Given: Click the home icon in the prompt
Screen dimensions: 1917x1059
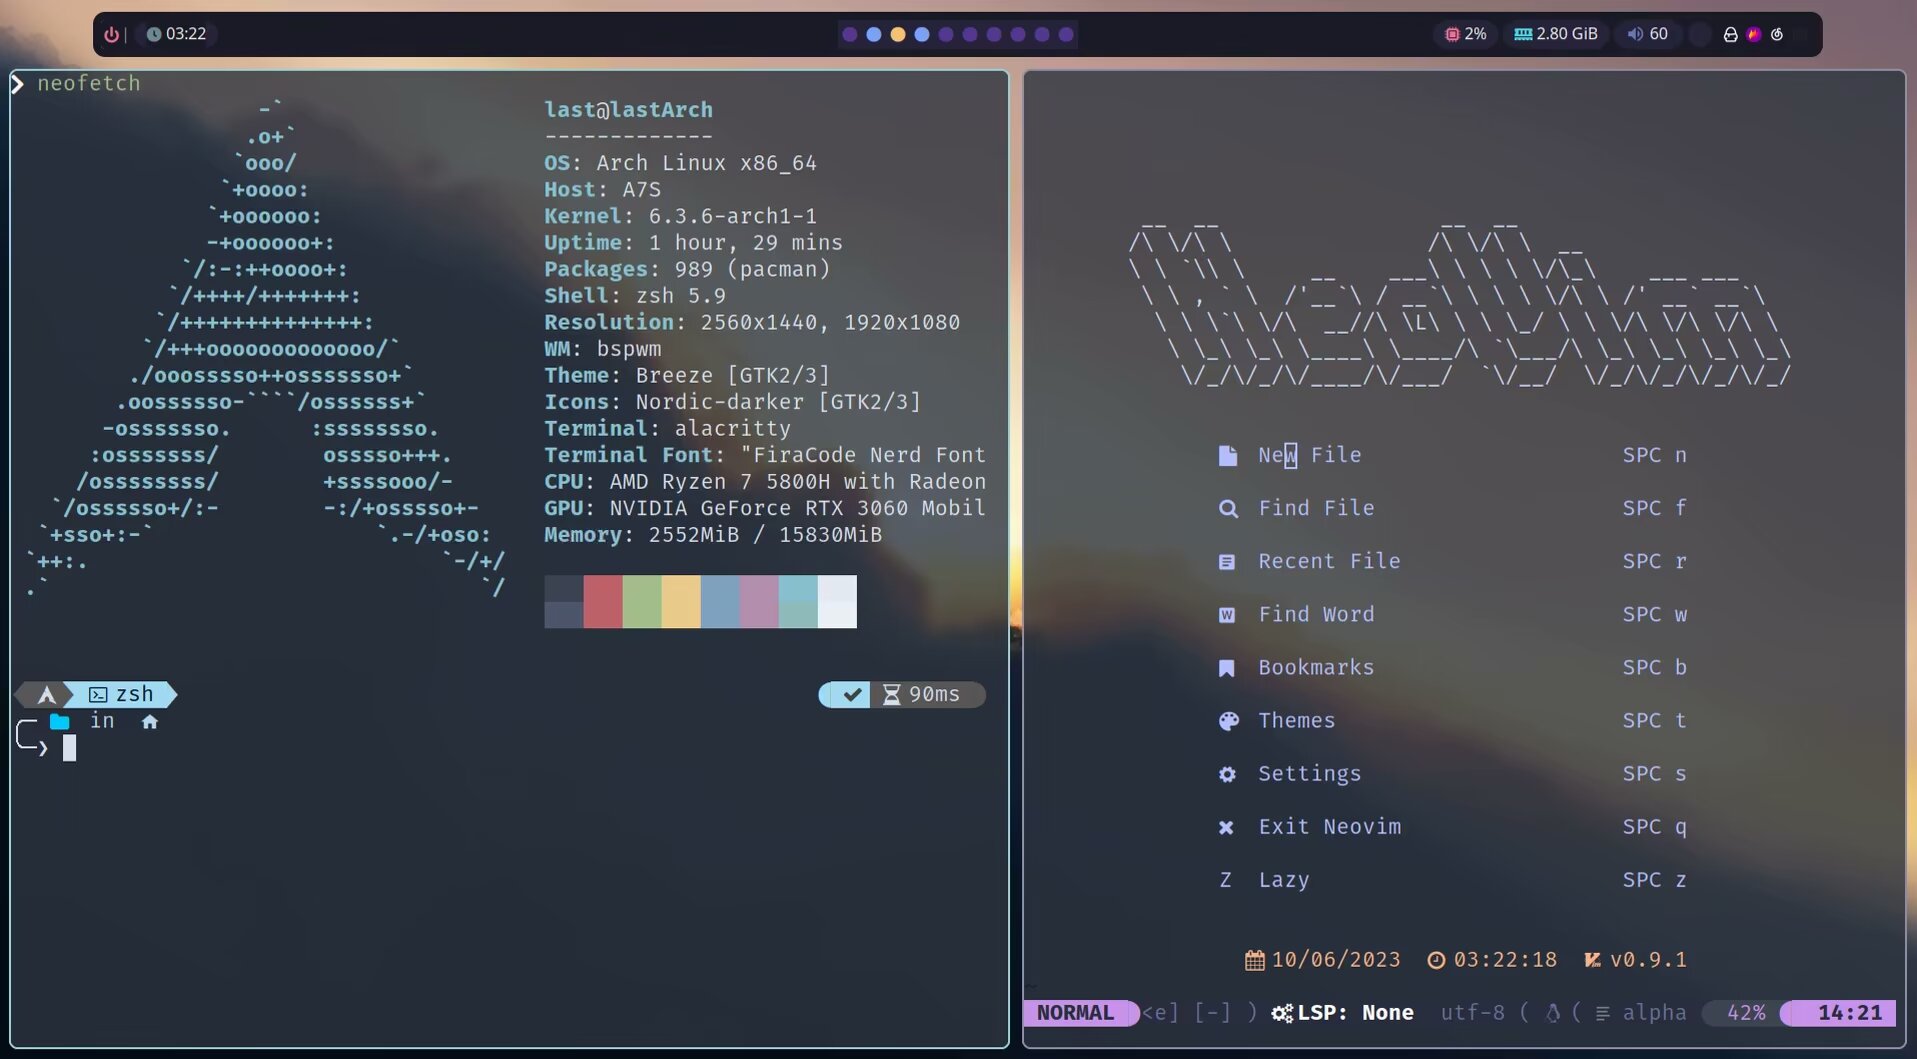Looking at the screenshot, I should pyautogui.click(x=149, y=721).
